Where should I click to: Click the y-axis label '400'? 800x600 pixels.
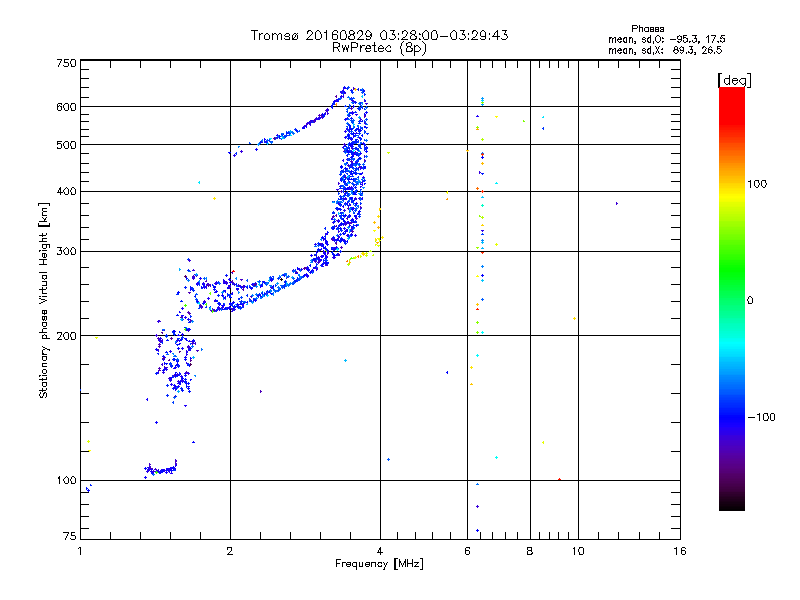click(66, 192)
